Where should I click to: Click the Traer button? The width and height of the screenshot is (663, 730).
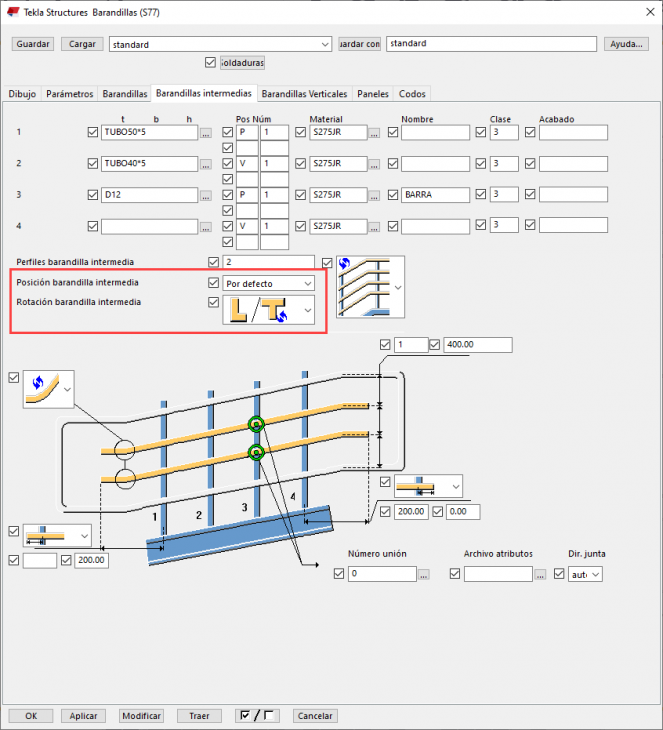[199, 716]
